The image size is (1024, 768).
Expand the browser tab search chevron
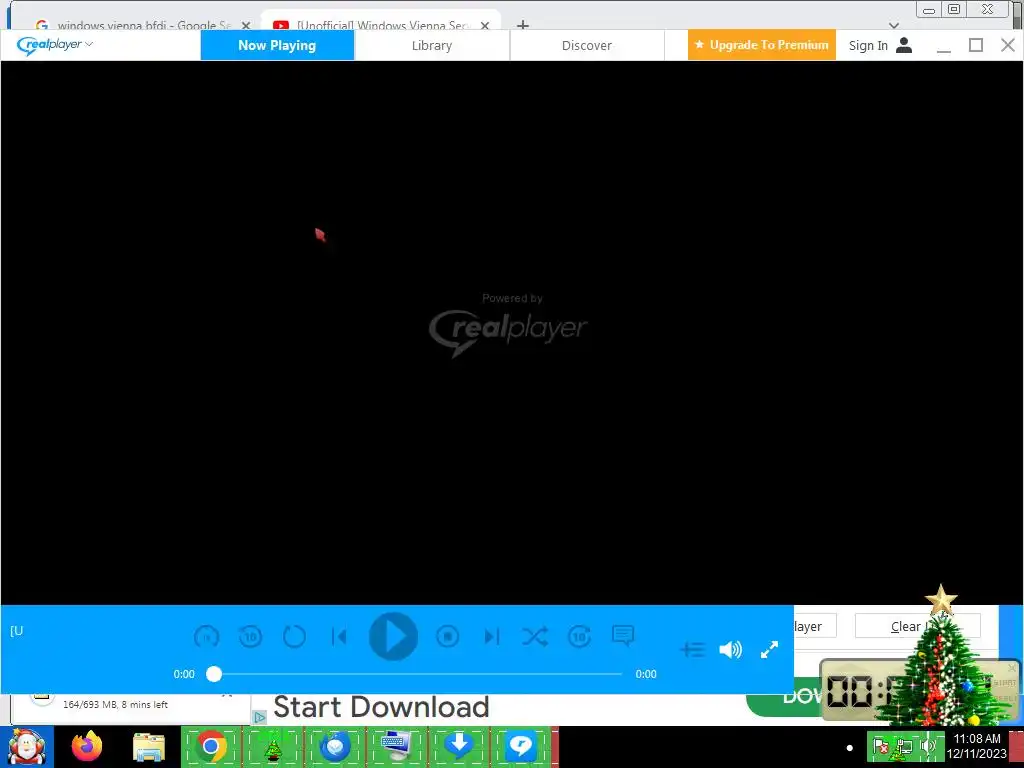coord(894,25)
